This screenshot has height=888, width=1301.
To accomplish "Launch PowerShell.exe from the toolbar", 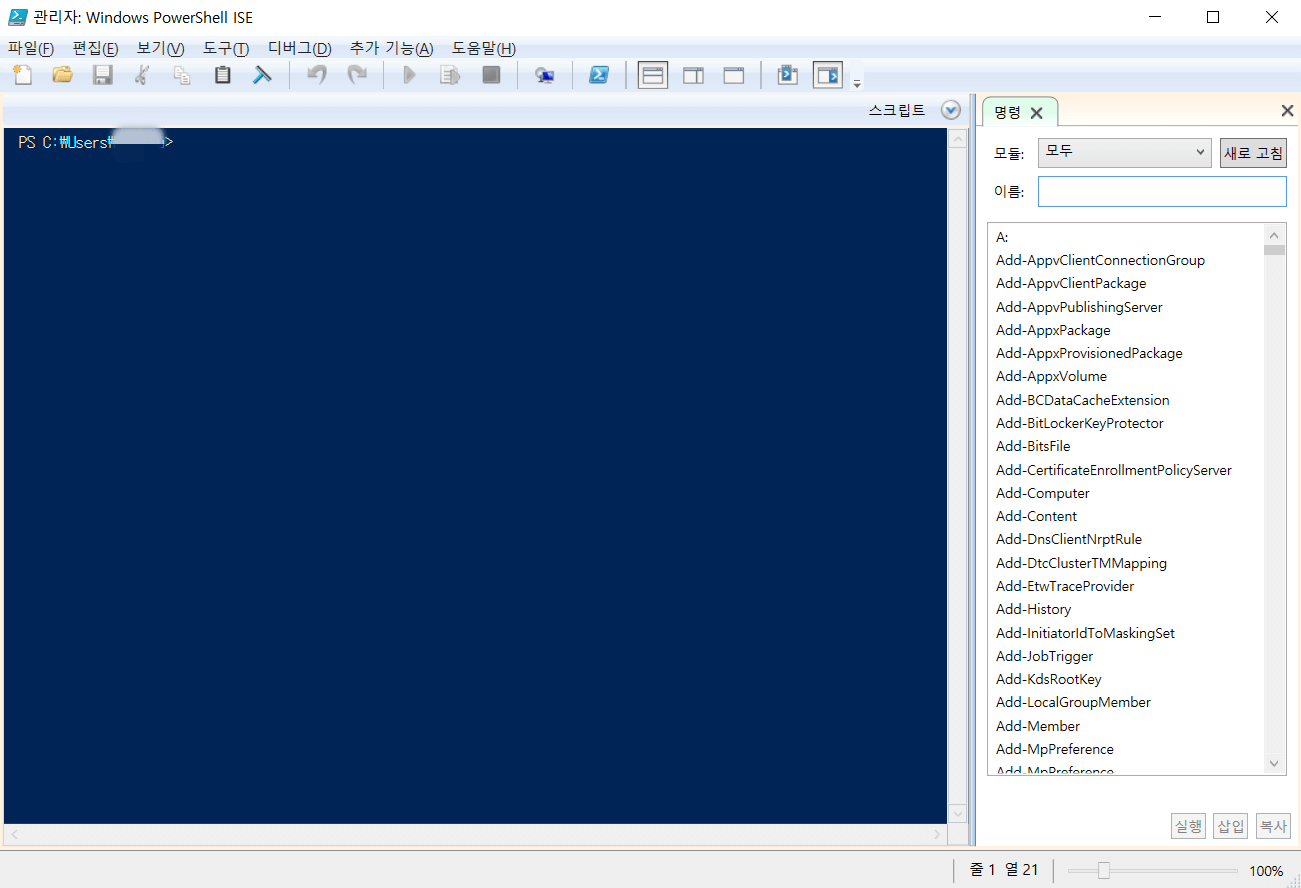I will [x=599, y=74].
